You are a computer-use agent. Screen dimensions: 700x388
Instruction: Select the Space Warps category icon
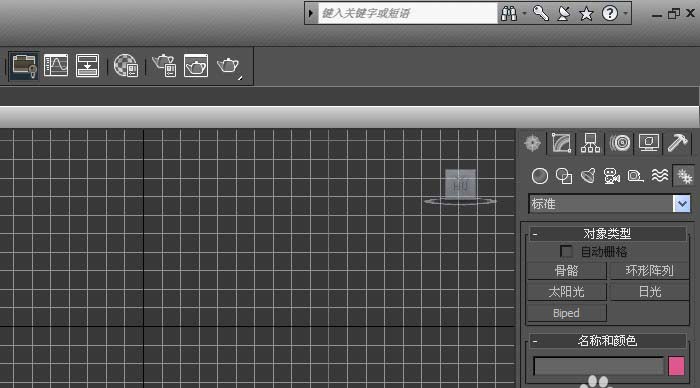click(659, 175)
